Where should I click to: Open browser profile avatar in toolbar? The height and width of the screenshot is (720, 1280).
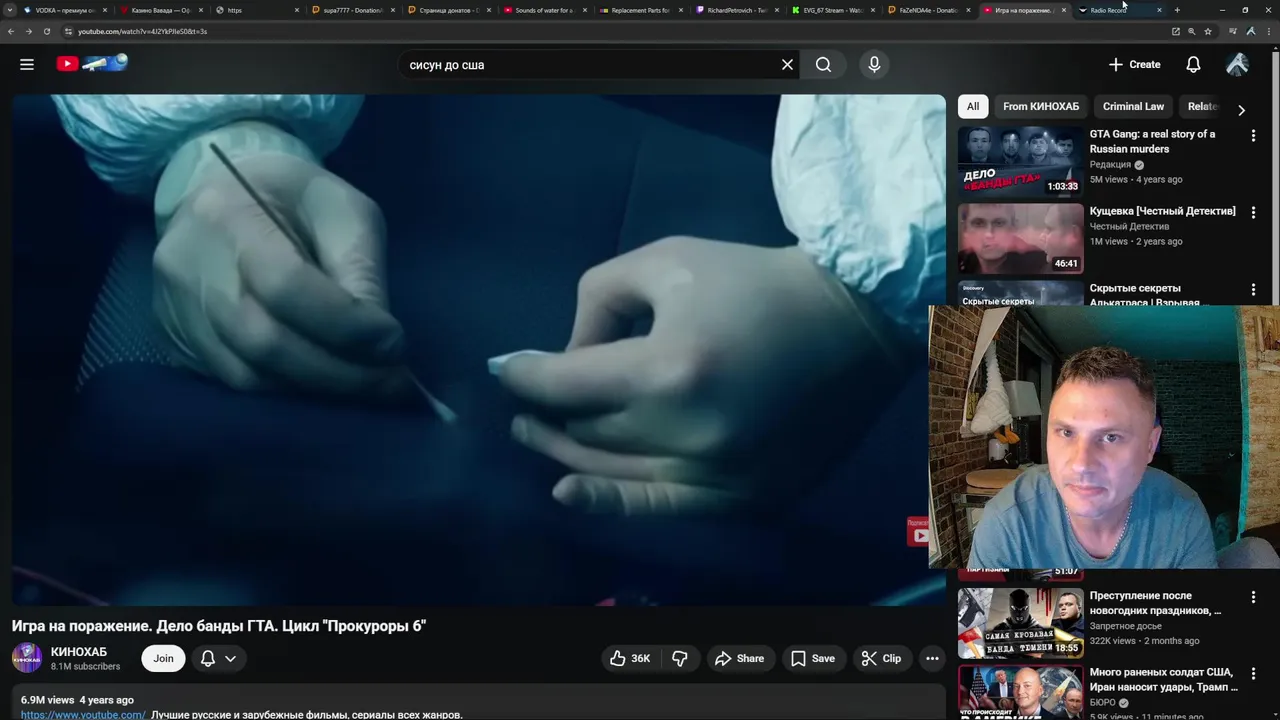pyautogui.click(x=1251, y=31)
